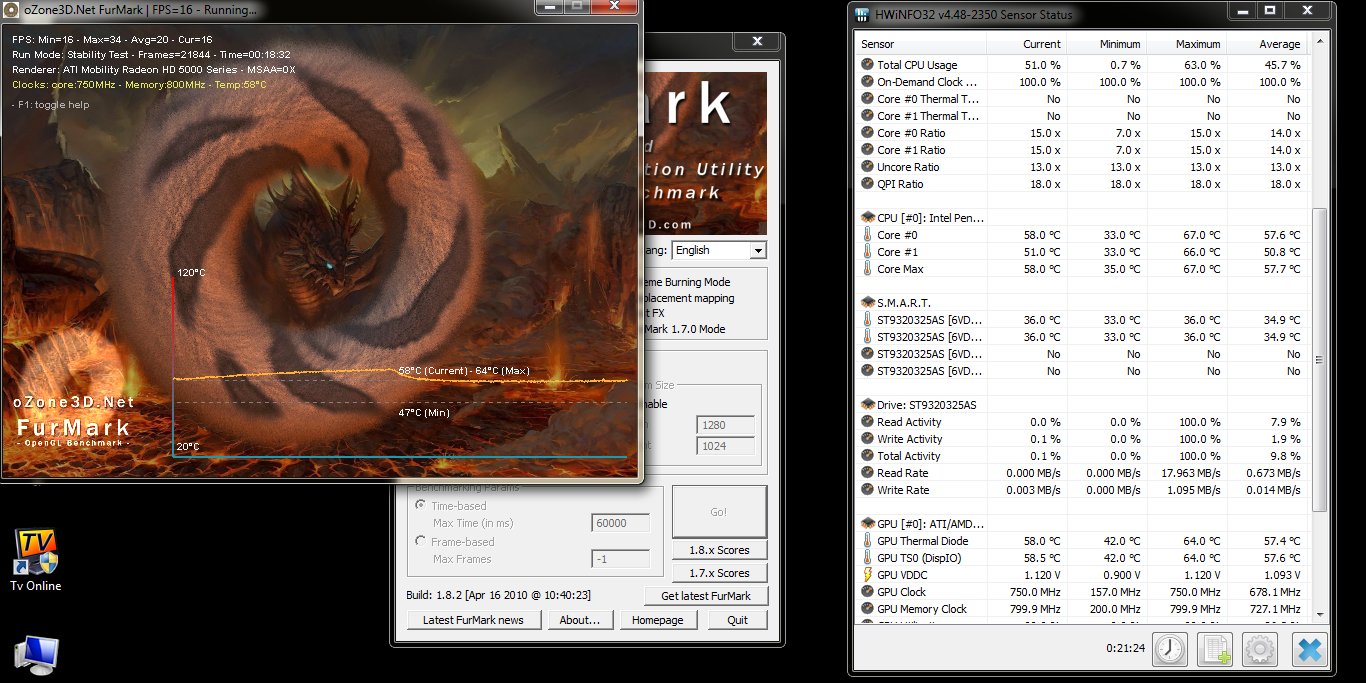Click the HWiNFO scrollbar up arrow

click(1319, 43)
